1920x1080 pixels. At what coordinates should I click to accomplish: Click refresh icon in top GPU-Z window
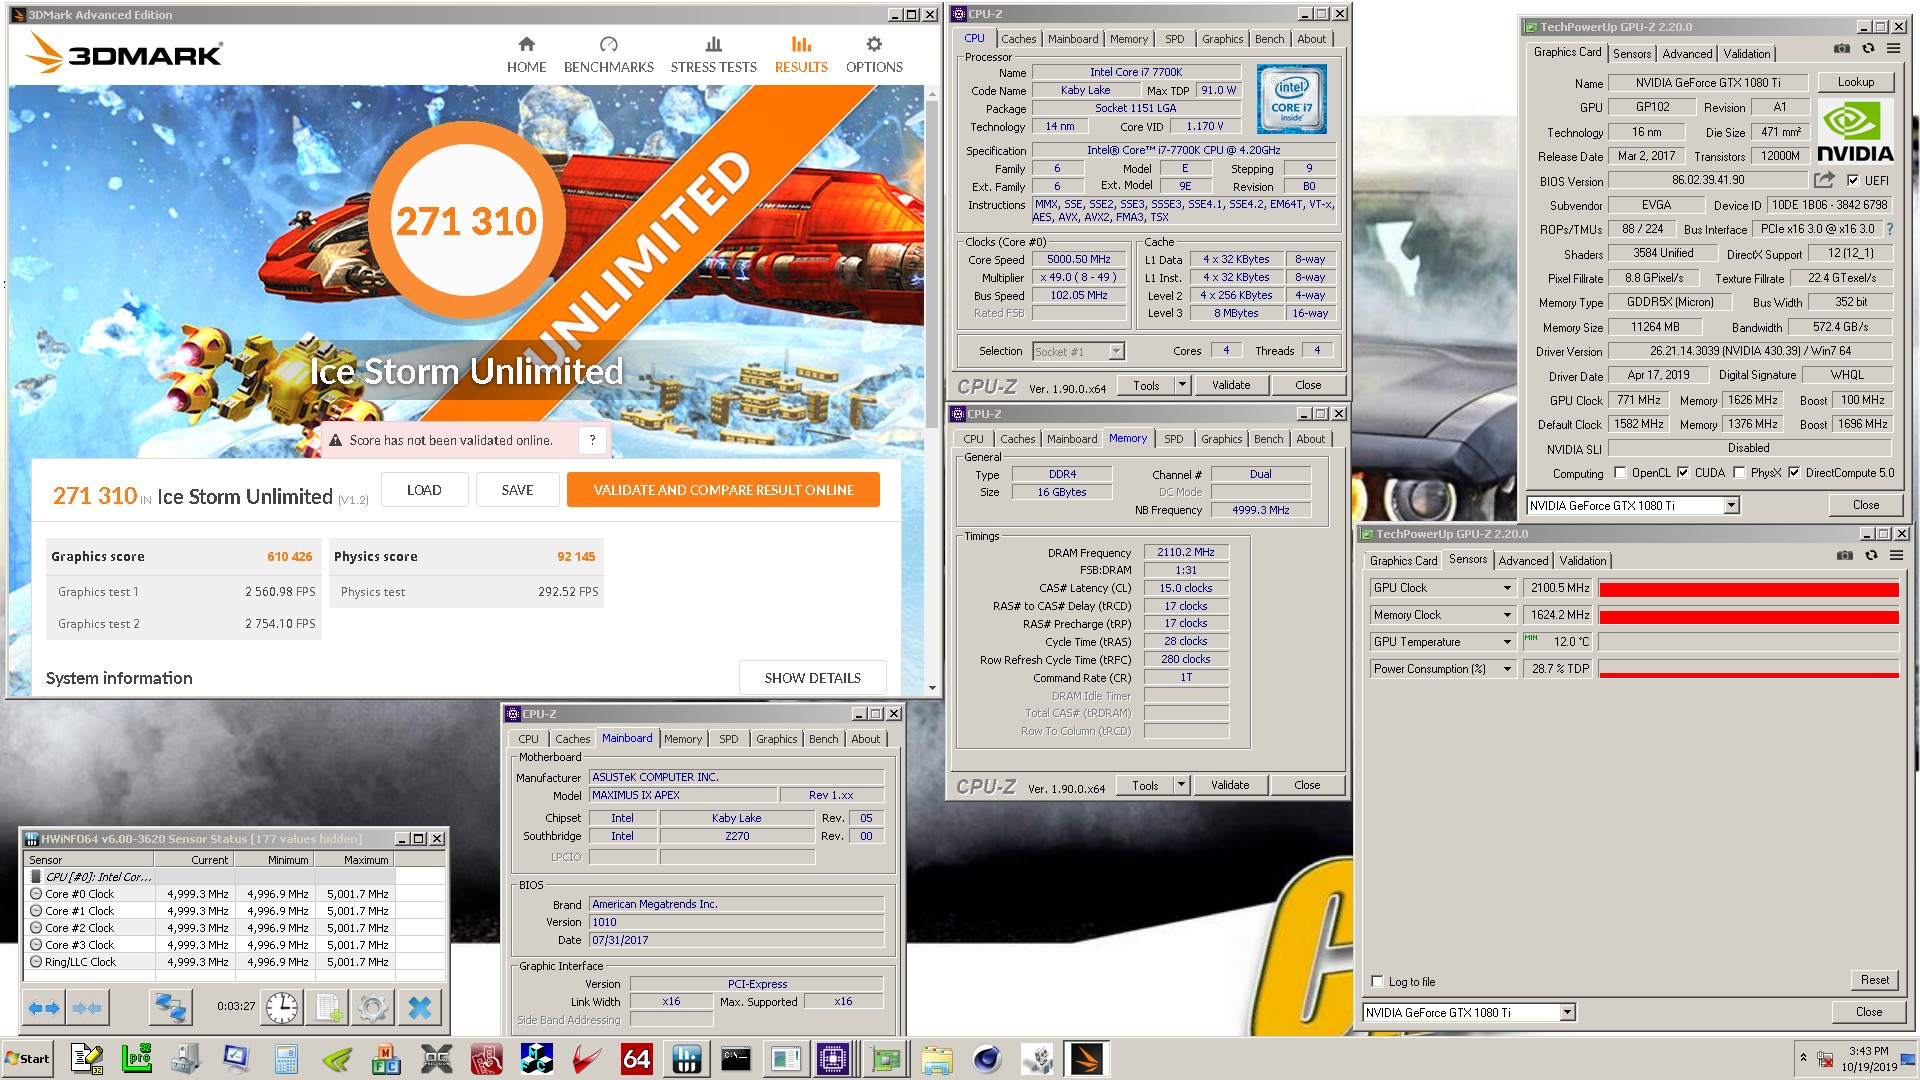point(1868,48)
